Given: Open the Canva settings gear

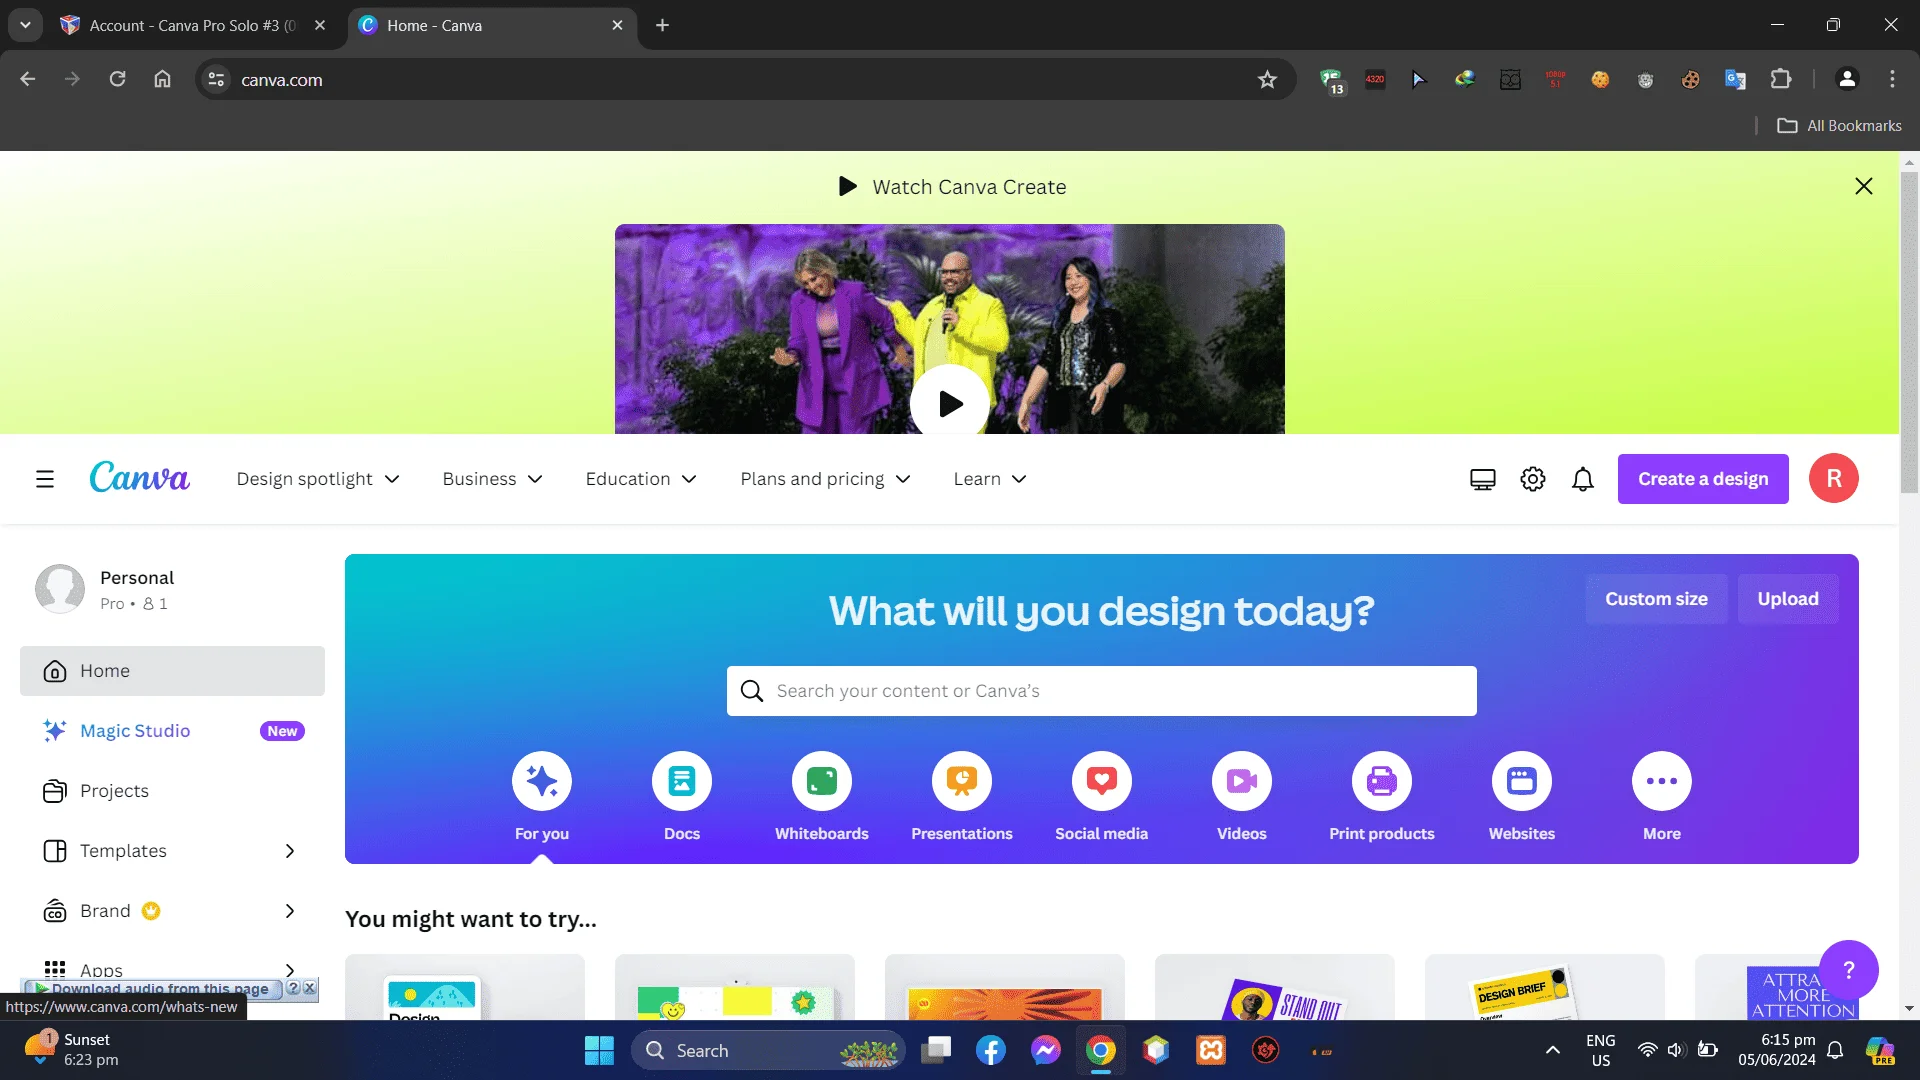Looking at the screenshot, I should pos(1533,479).
